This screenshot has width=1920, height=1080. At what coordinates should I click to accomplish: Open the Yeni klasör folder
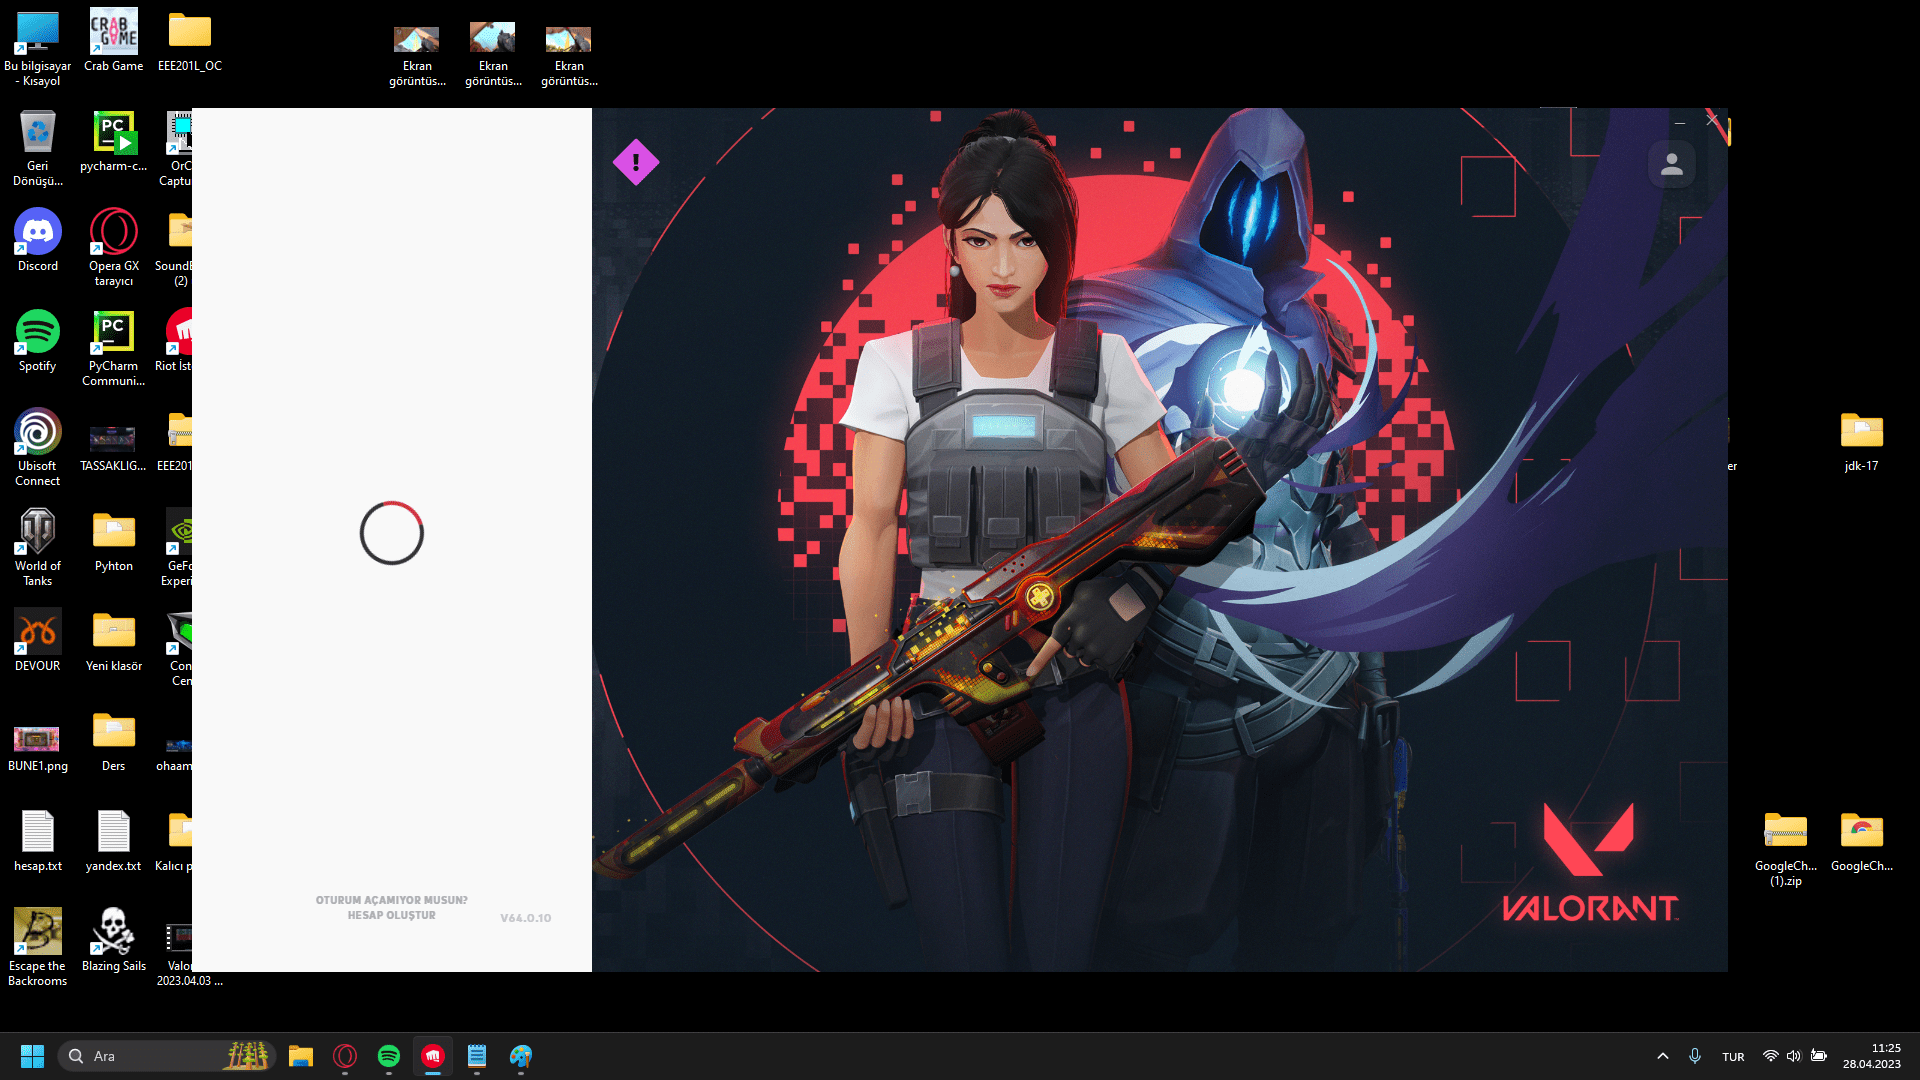pos(114,641)
